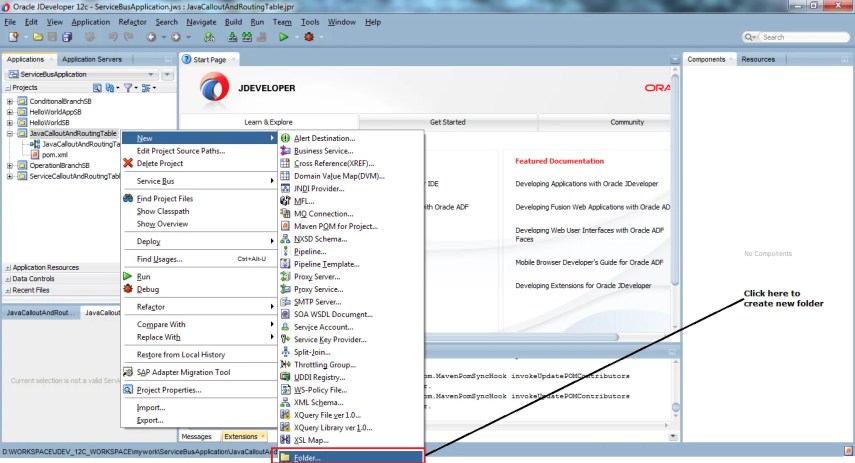Image resolution: width=855 pixels, height=463 pixels.
Task: Click the Project Properties magnifier icon
Action: tap(128, 389)
